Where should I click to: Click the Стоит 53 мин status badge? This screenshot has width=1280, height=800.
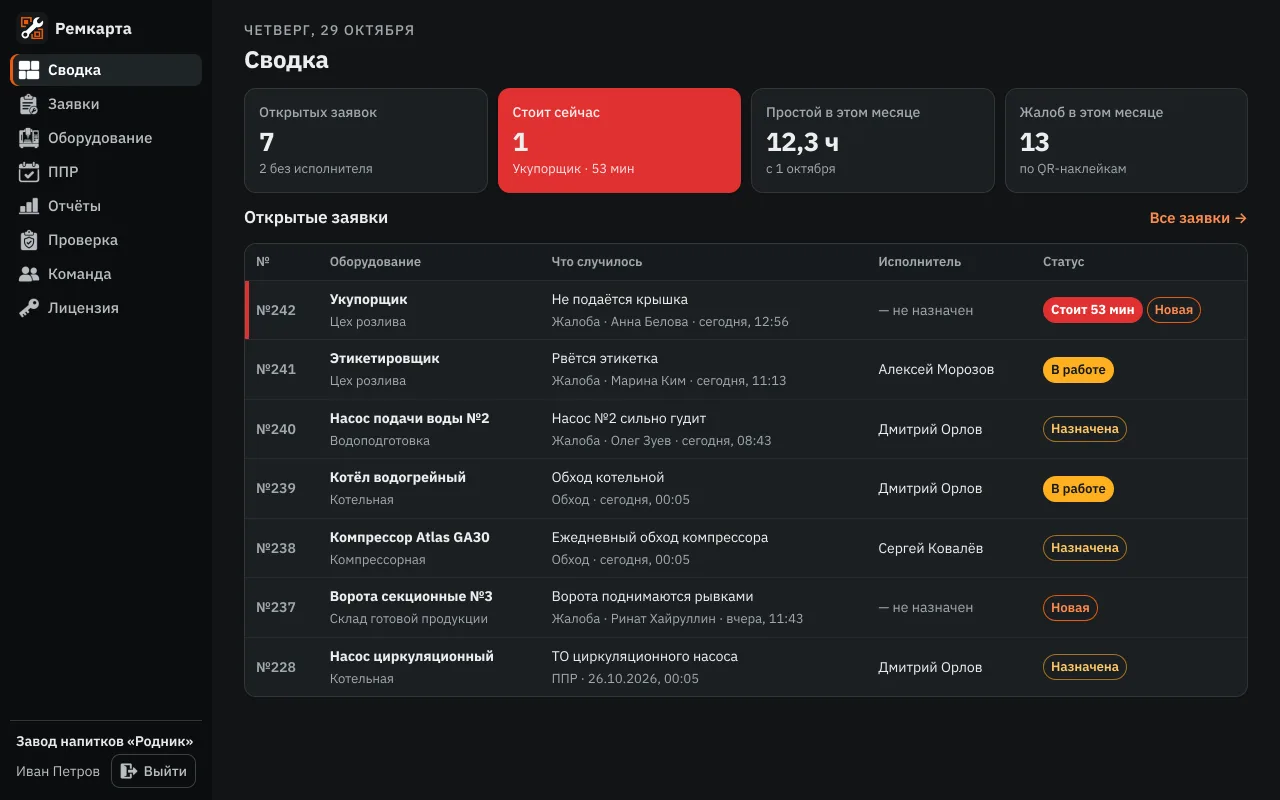pyautogui.click(x=1092, y=310)
